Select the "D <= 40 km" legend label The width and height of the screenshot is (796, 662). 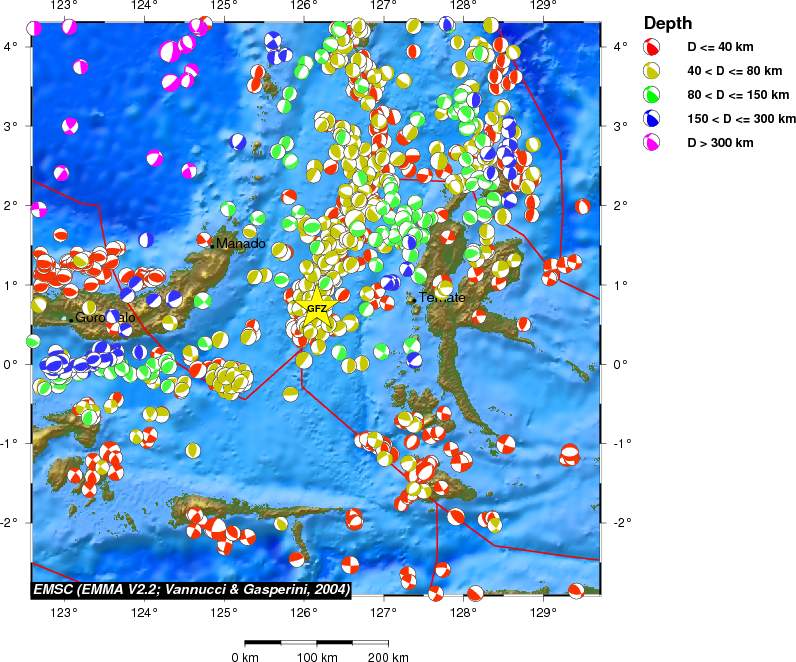[723, 47]
